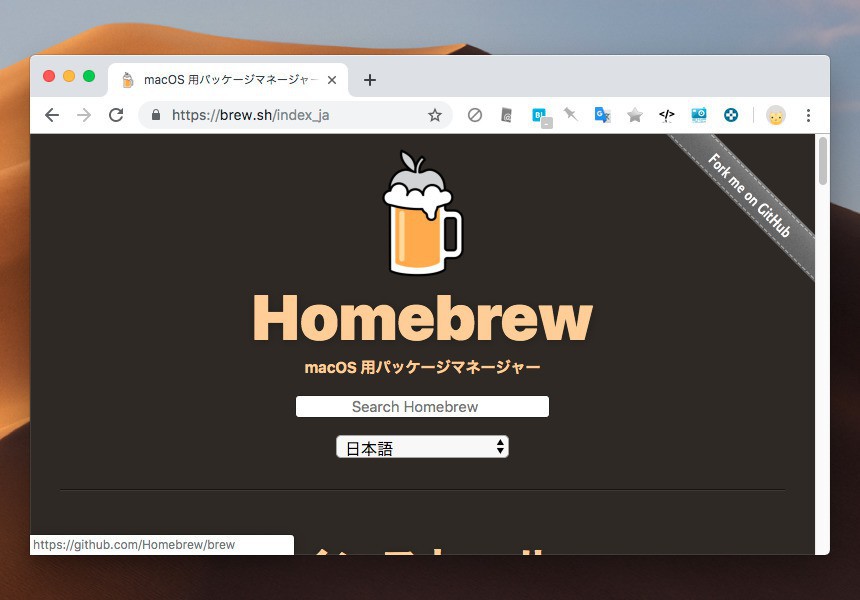Reload the brew.sh page

point(116,115)
